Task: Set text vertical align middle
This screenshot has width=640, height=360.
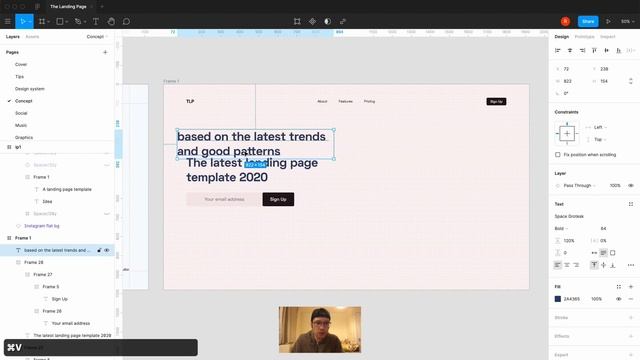Action: tap(604, 265)
